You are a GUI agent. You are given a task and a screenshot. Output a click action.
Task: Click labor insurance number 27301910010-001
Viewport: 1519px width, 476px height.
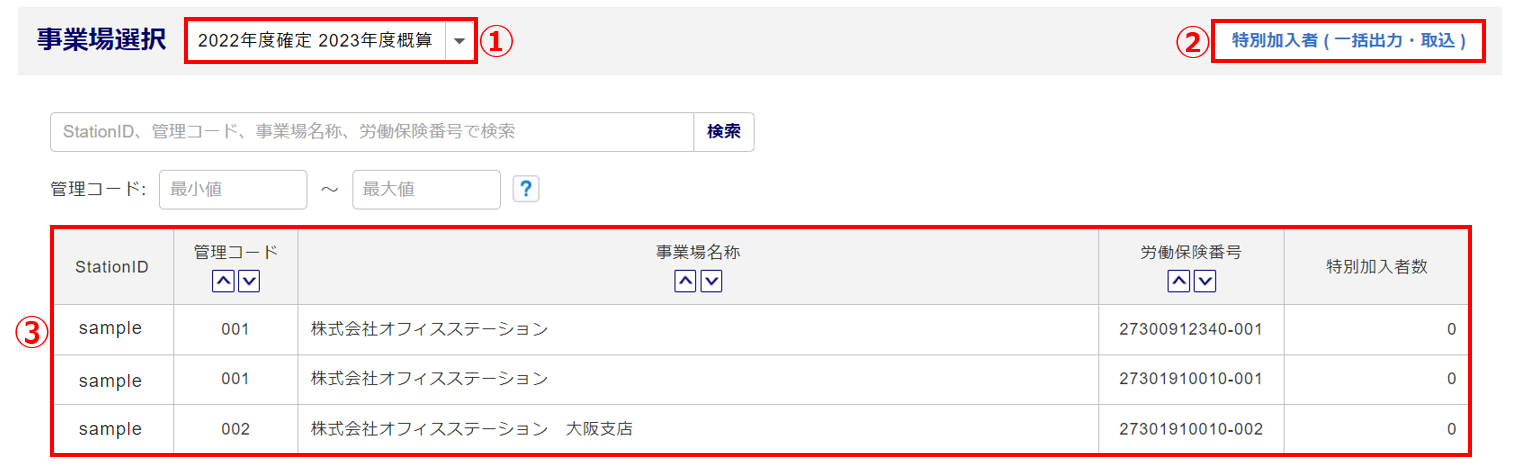pos(1191,379)
